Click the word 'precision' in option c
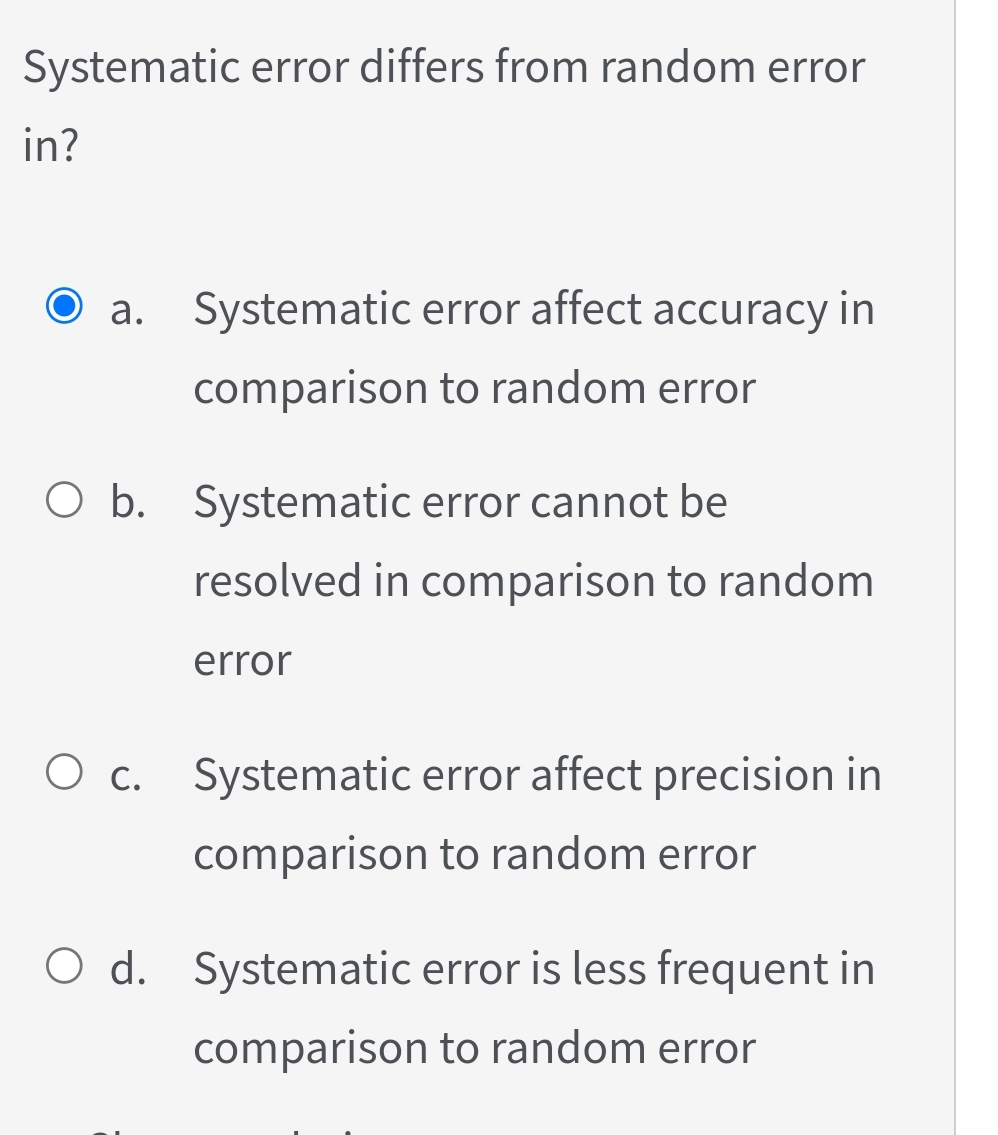 click(746, 772)
